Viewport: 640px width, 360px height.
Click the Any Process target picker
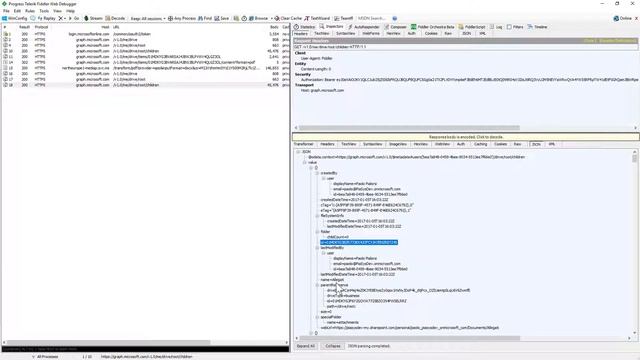pos(182,18)
